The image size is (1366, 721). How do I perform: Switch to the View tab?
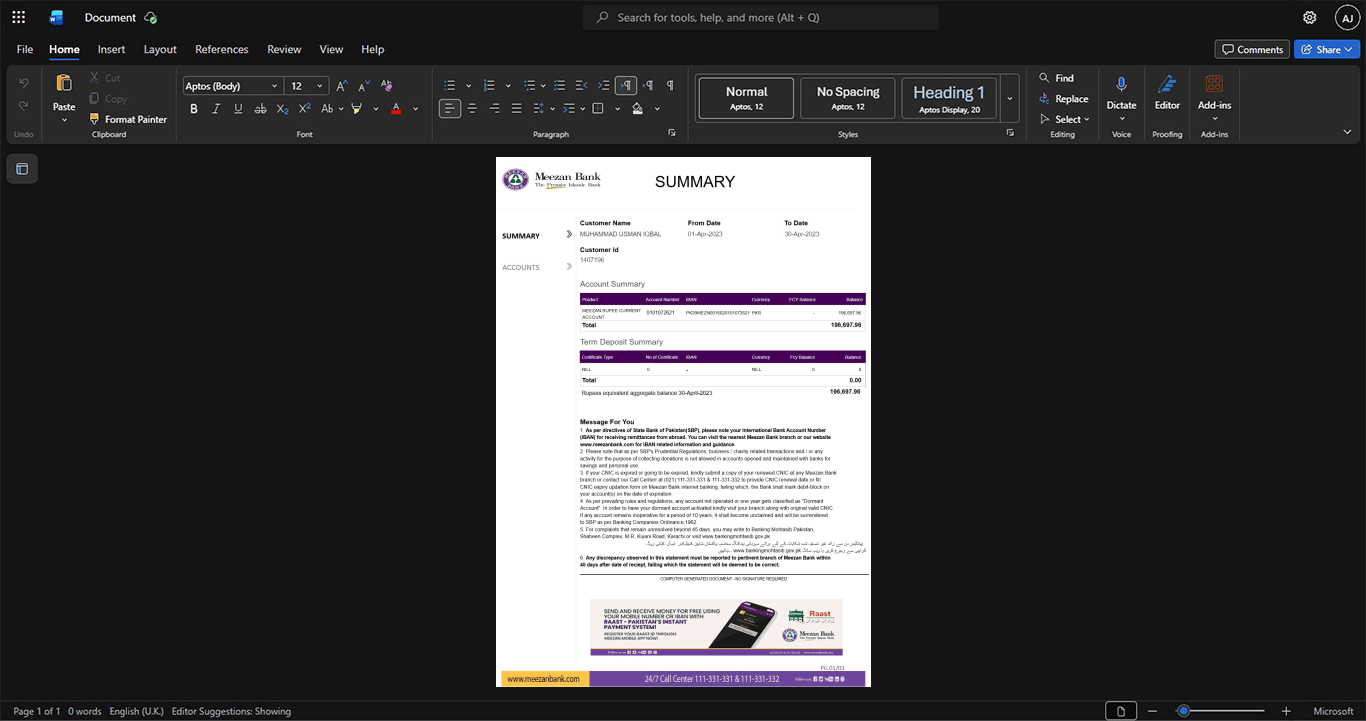tap(331, 49)
